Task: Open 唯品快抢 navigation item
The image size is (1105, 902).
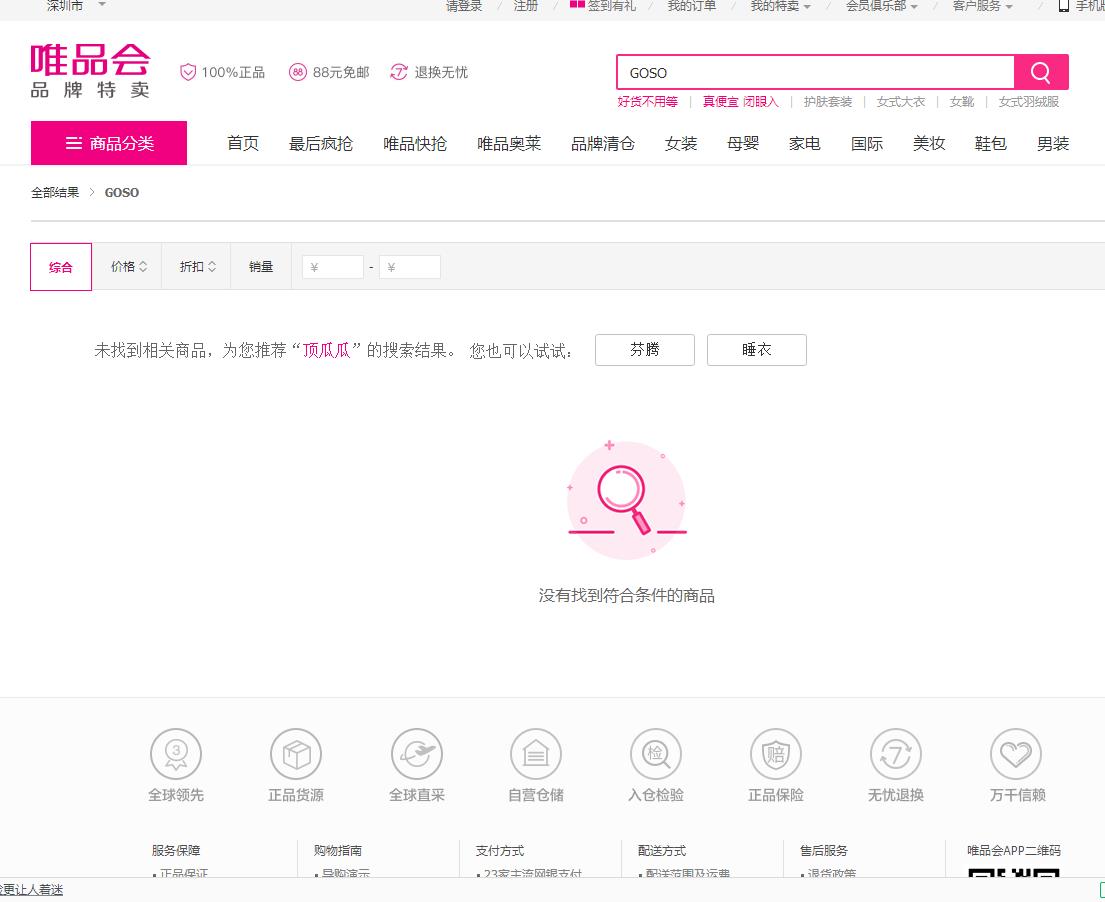Action: pos(415,144)
